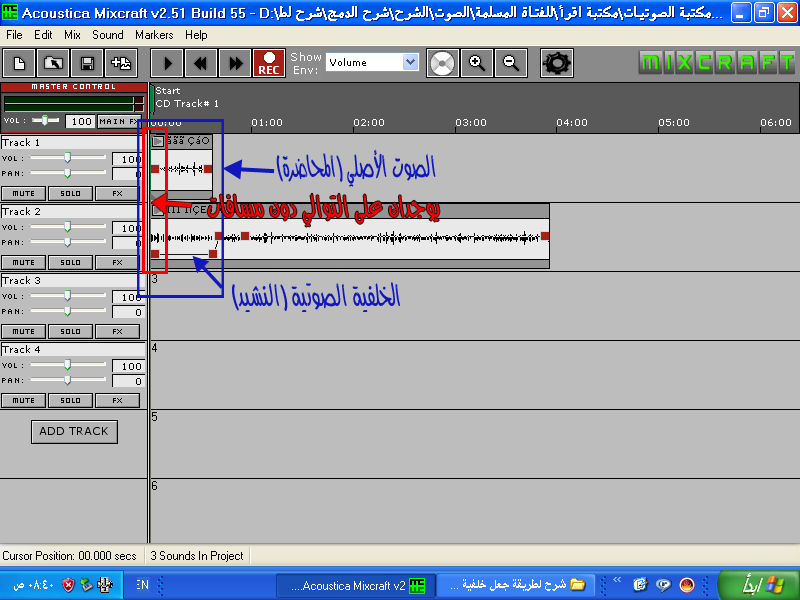800x600 pixels.
Task: Fast forward the project playback
Action: point(235,63)
